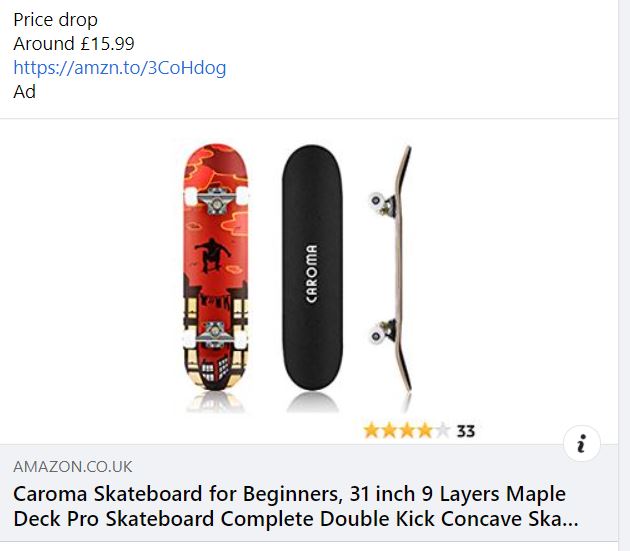
Task: Click the grey empty fifth star
Action: (442, 431)
